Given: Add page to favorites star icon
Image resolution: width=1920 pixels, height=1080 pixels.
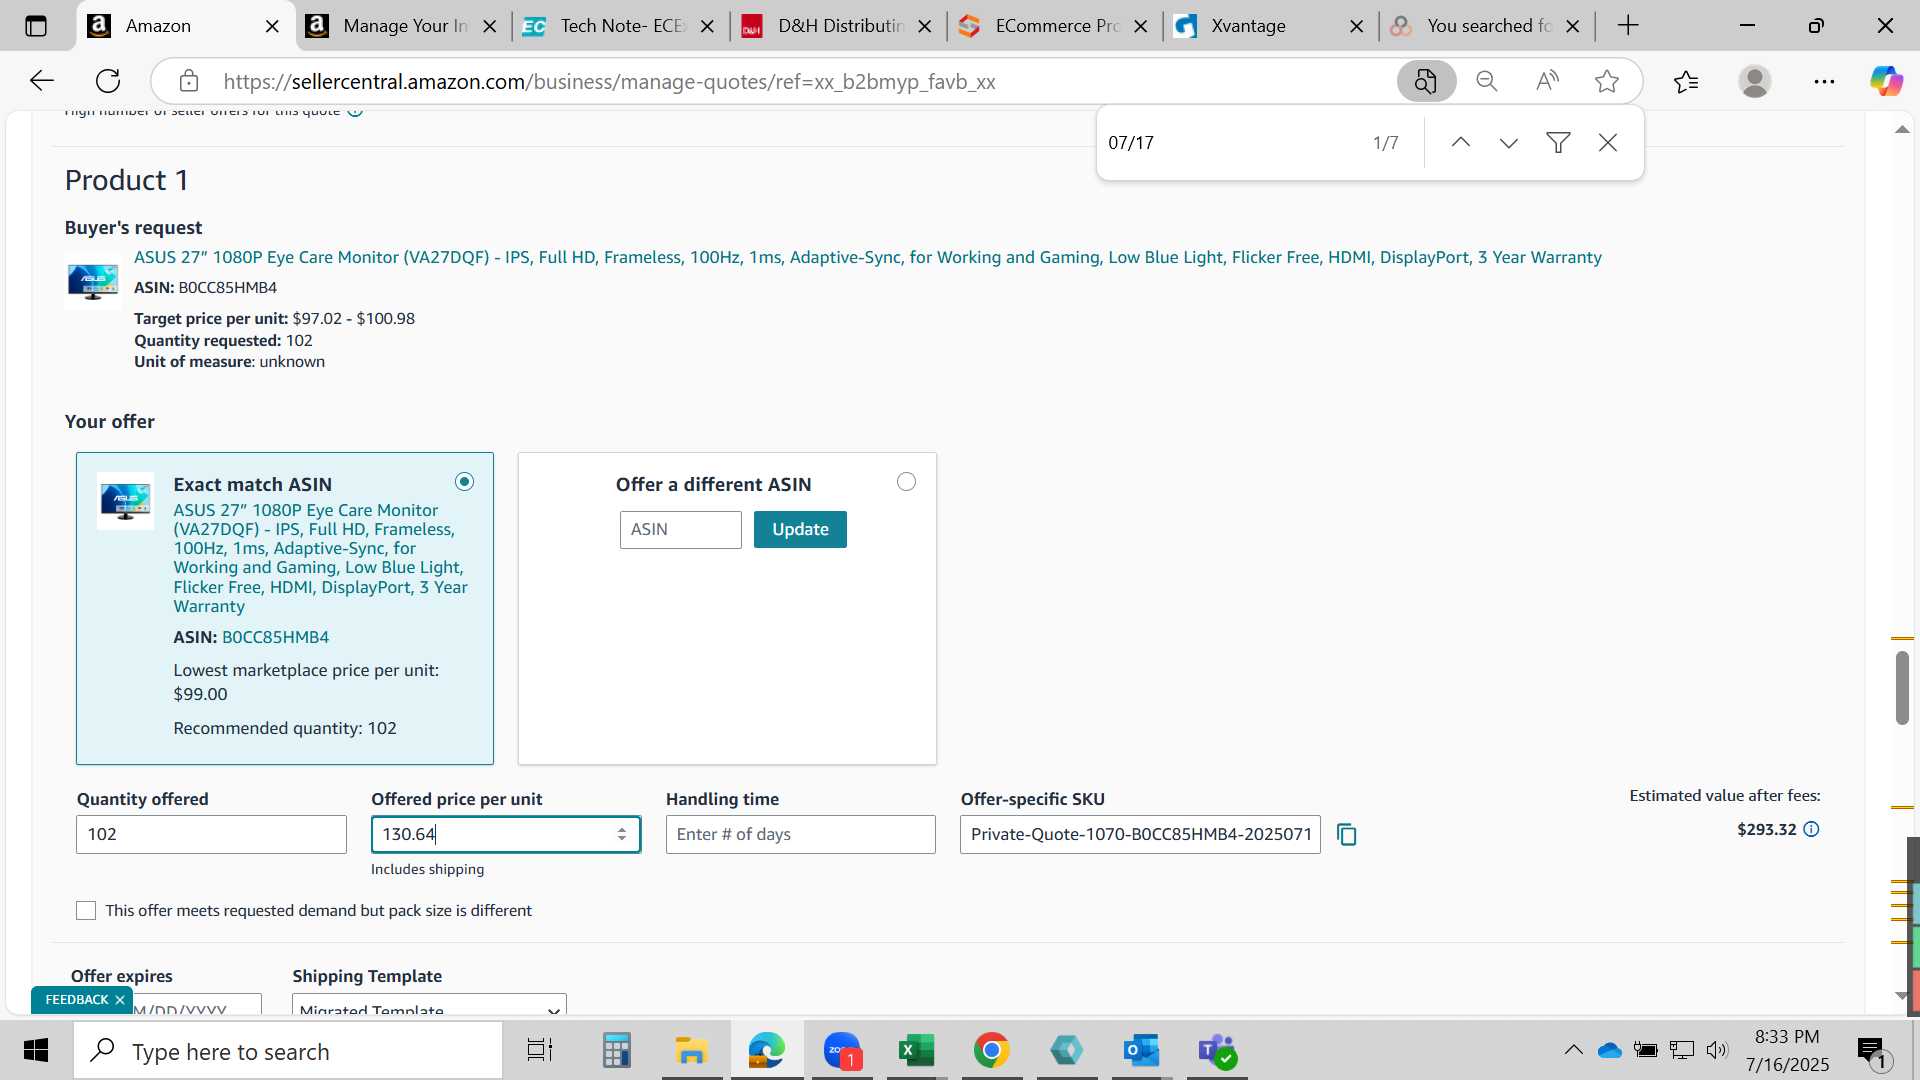Looking at the screenshot, I should (x=1607, y=81).
